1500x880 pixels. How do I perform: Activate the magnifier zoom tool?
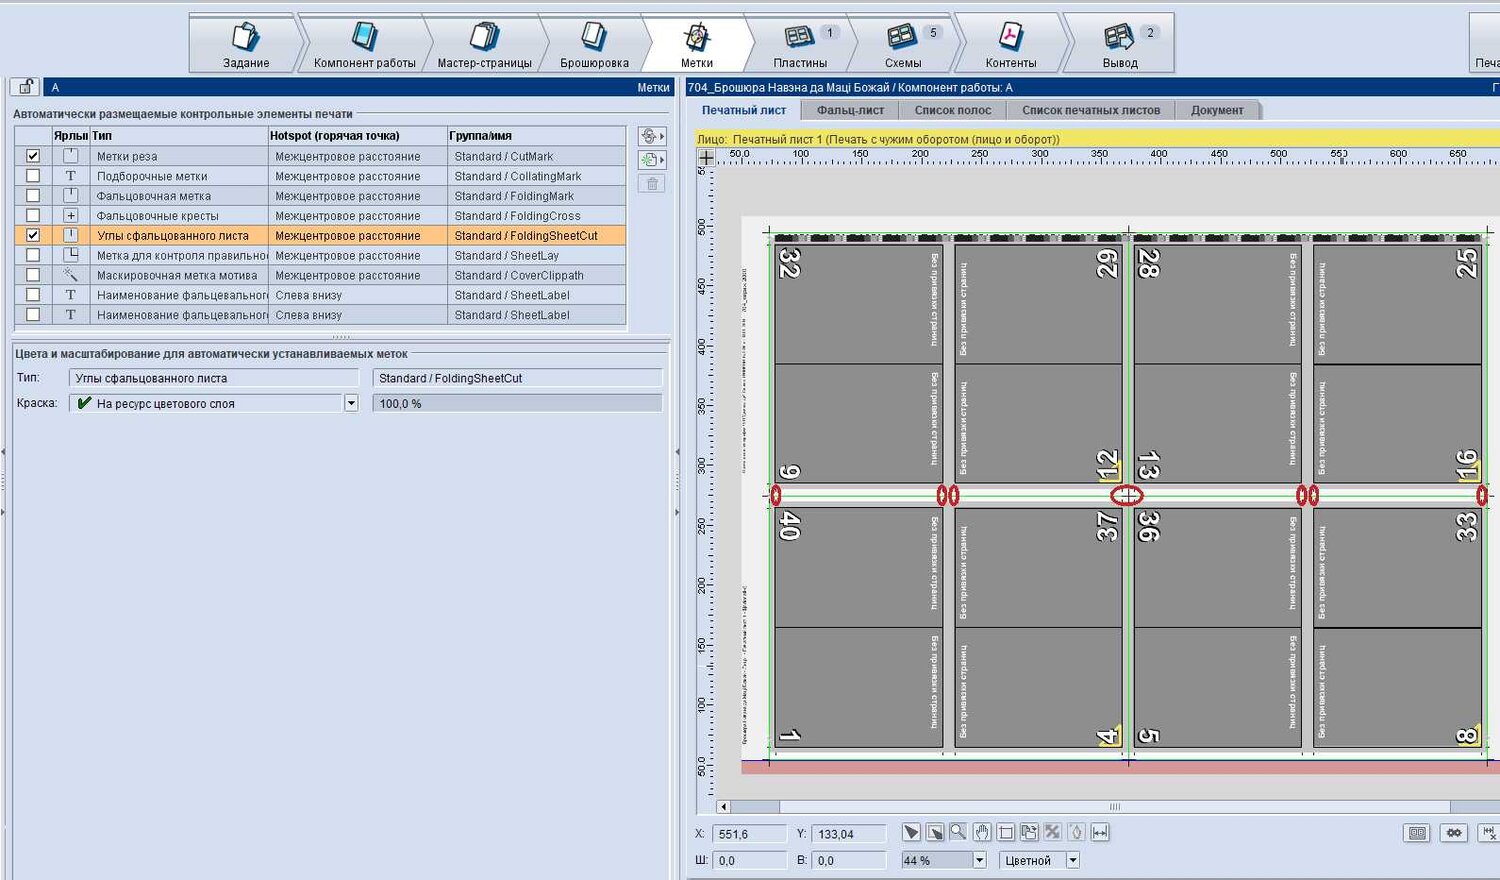(x=958, y=832)
